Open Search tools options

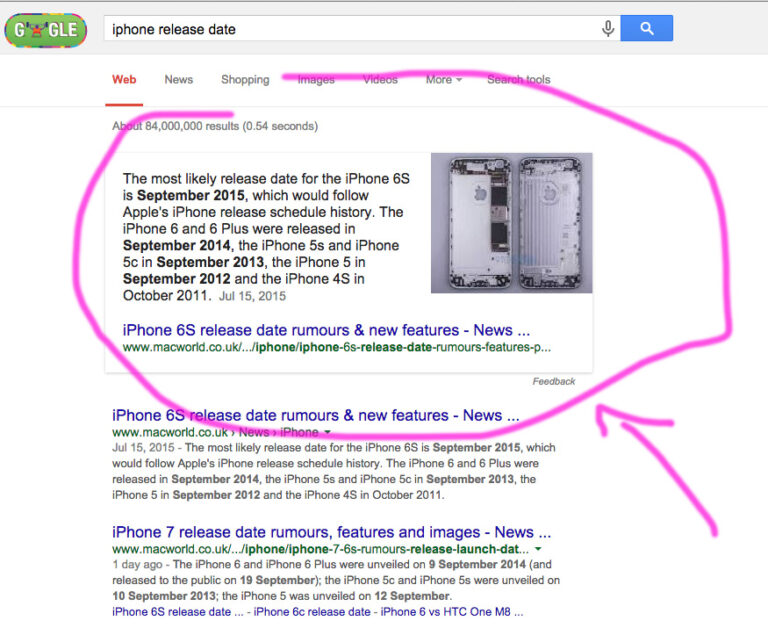[519, 79]
